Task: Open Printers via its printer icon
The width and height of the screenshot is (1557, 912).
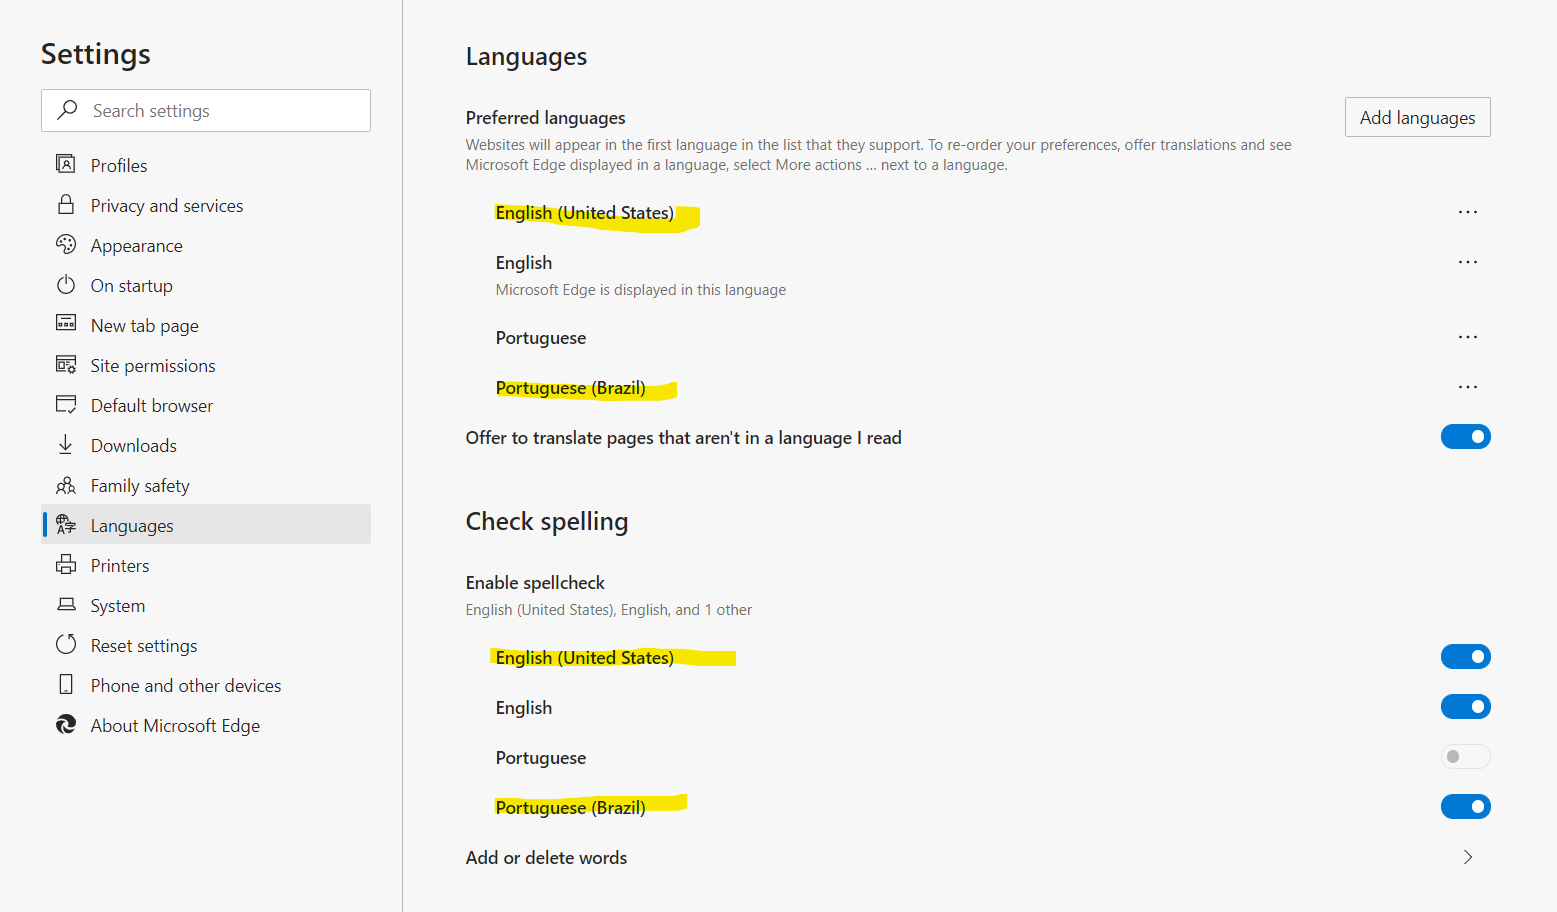Action: (66, 564)
